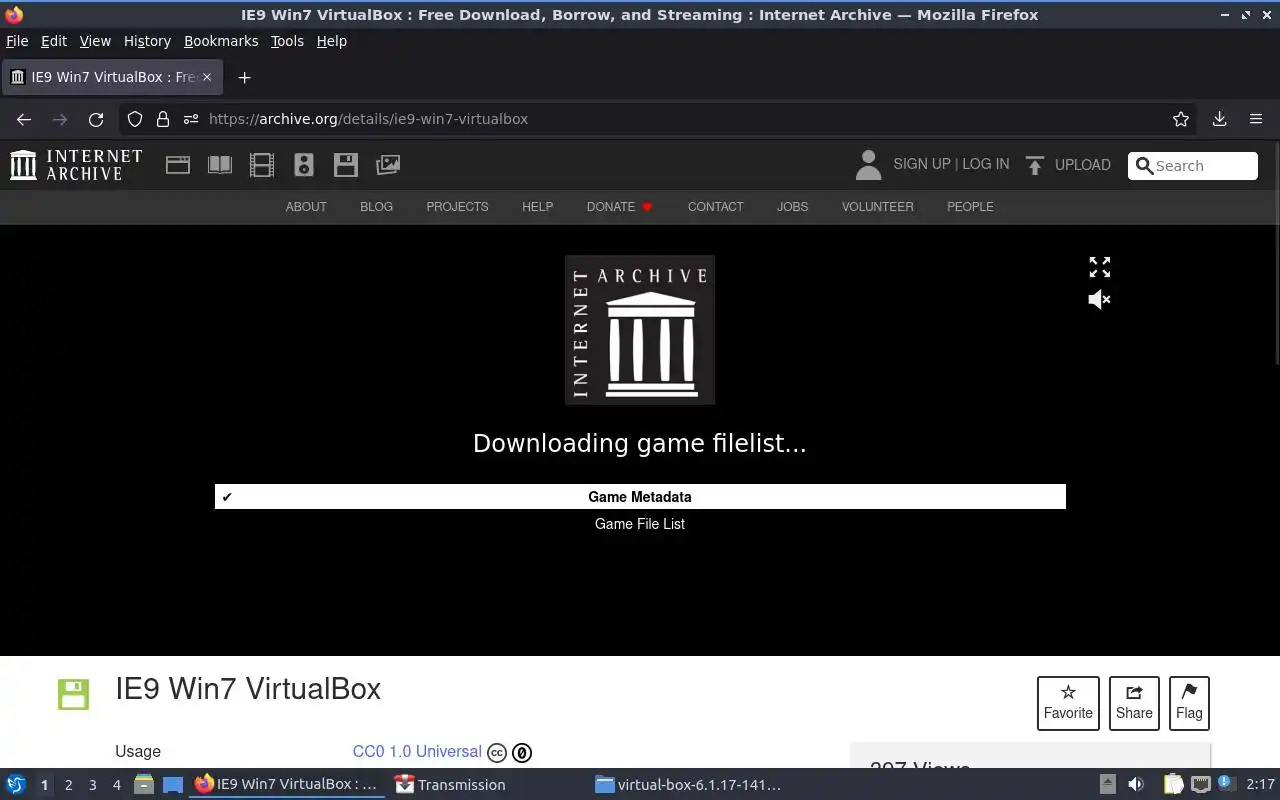Viewport: 1280px width, 800px height.
Task: Click the network icon in system tray
Action: 1200,785
